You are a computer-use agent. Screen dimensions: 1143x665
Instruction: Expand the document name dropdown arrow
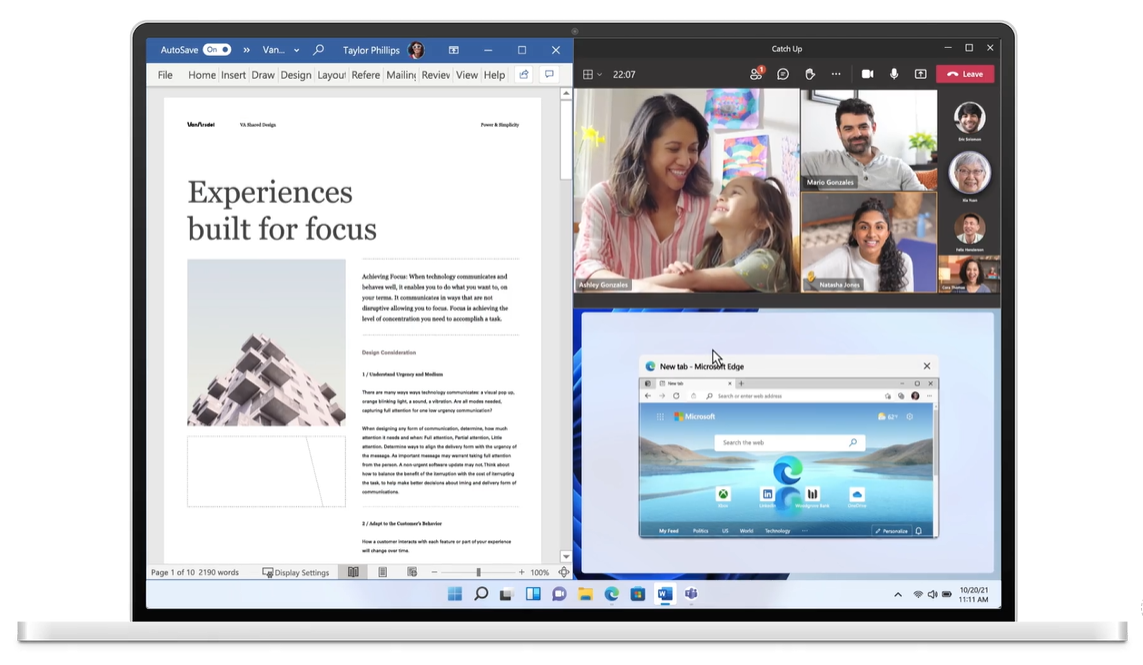(x=297, y=50)
